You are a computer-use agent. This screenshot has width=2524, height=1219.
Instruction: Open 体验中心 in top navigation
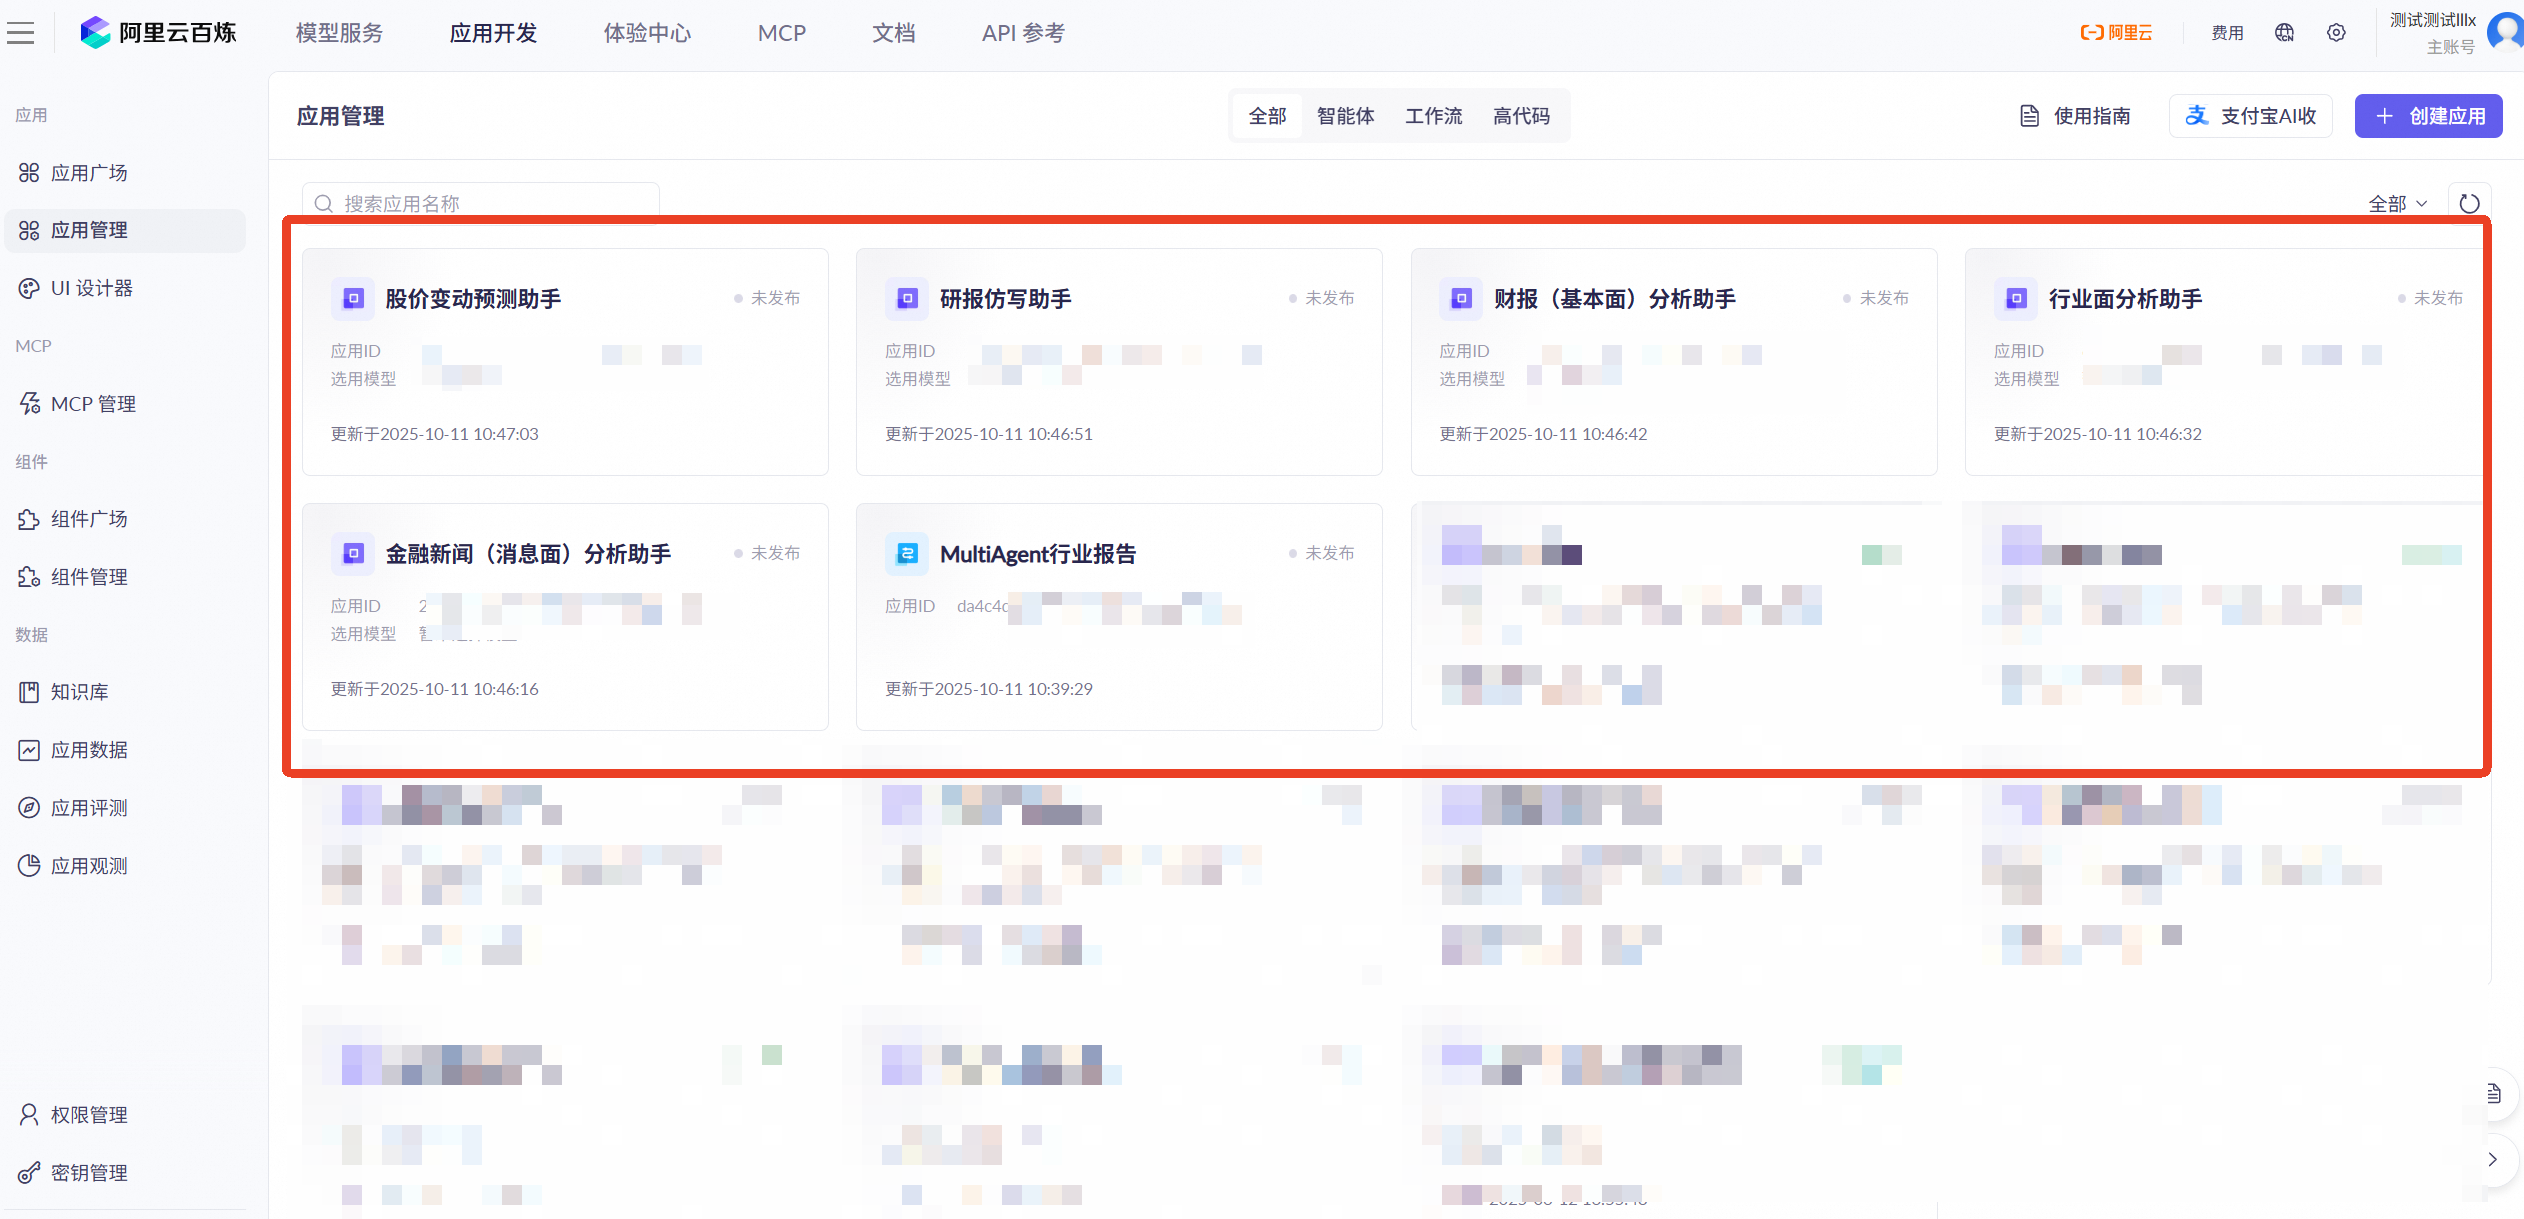click(647, 33)
